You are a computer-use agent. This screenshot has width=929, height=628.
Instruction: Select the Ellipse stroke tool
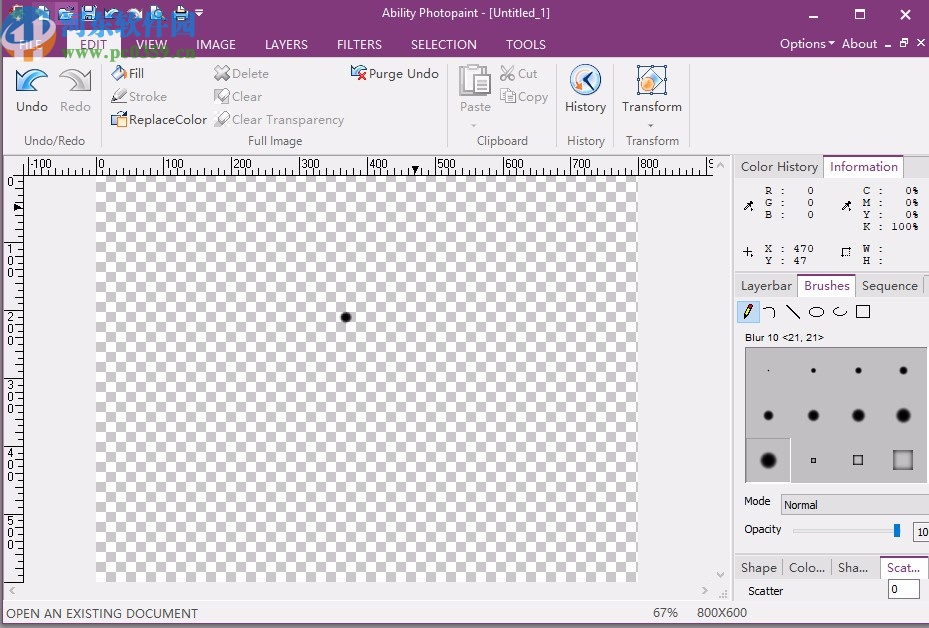click(815, 311)
